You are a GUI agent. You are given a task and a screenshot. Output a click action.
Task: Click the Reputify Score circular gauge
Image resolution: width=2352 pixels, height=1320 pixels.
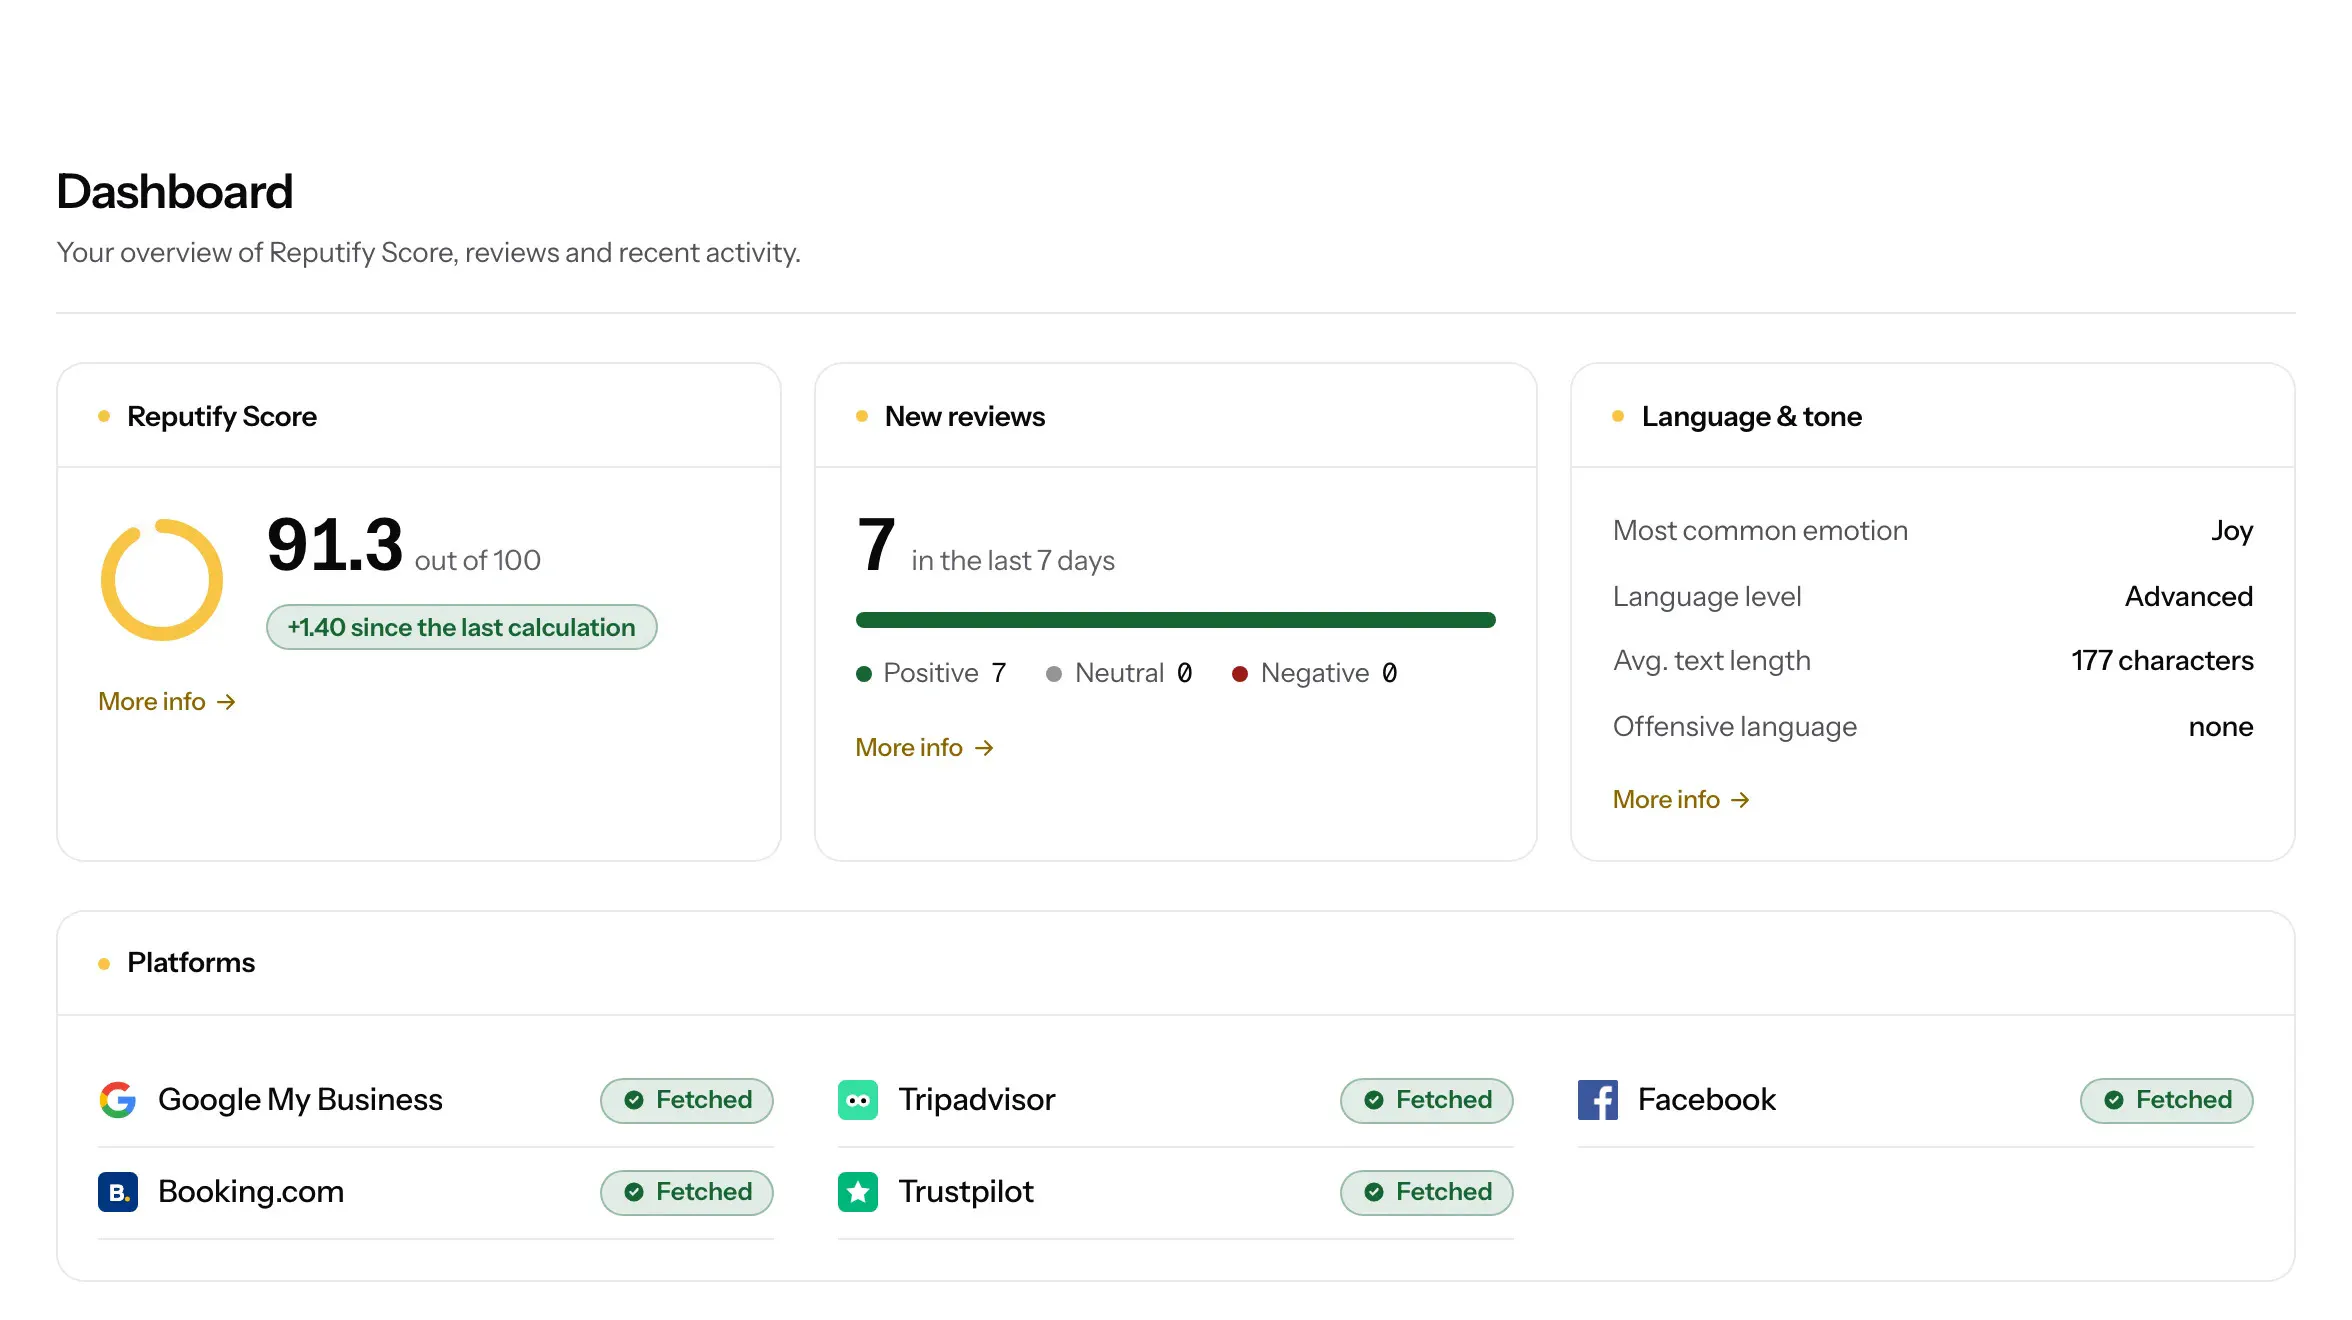[x=162, y=580]
